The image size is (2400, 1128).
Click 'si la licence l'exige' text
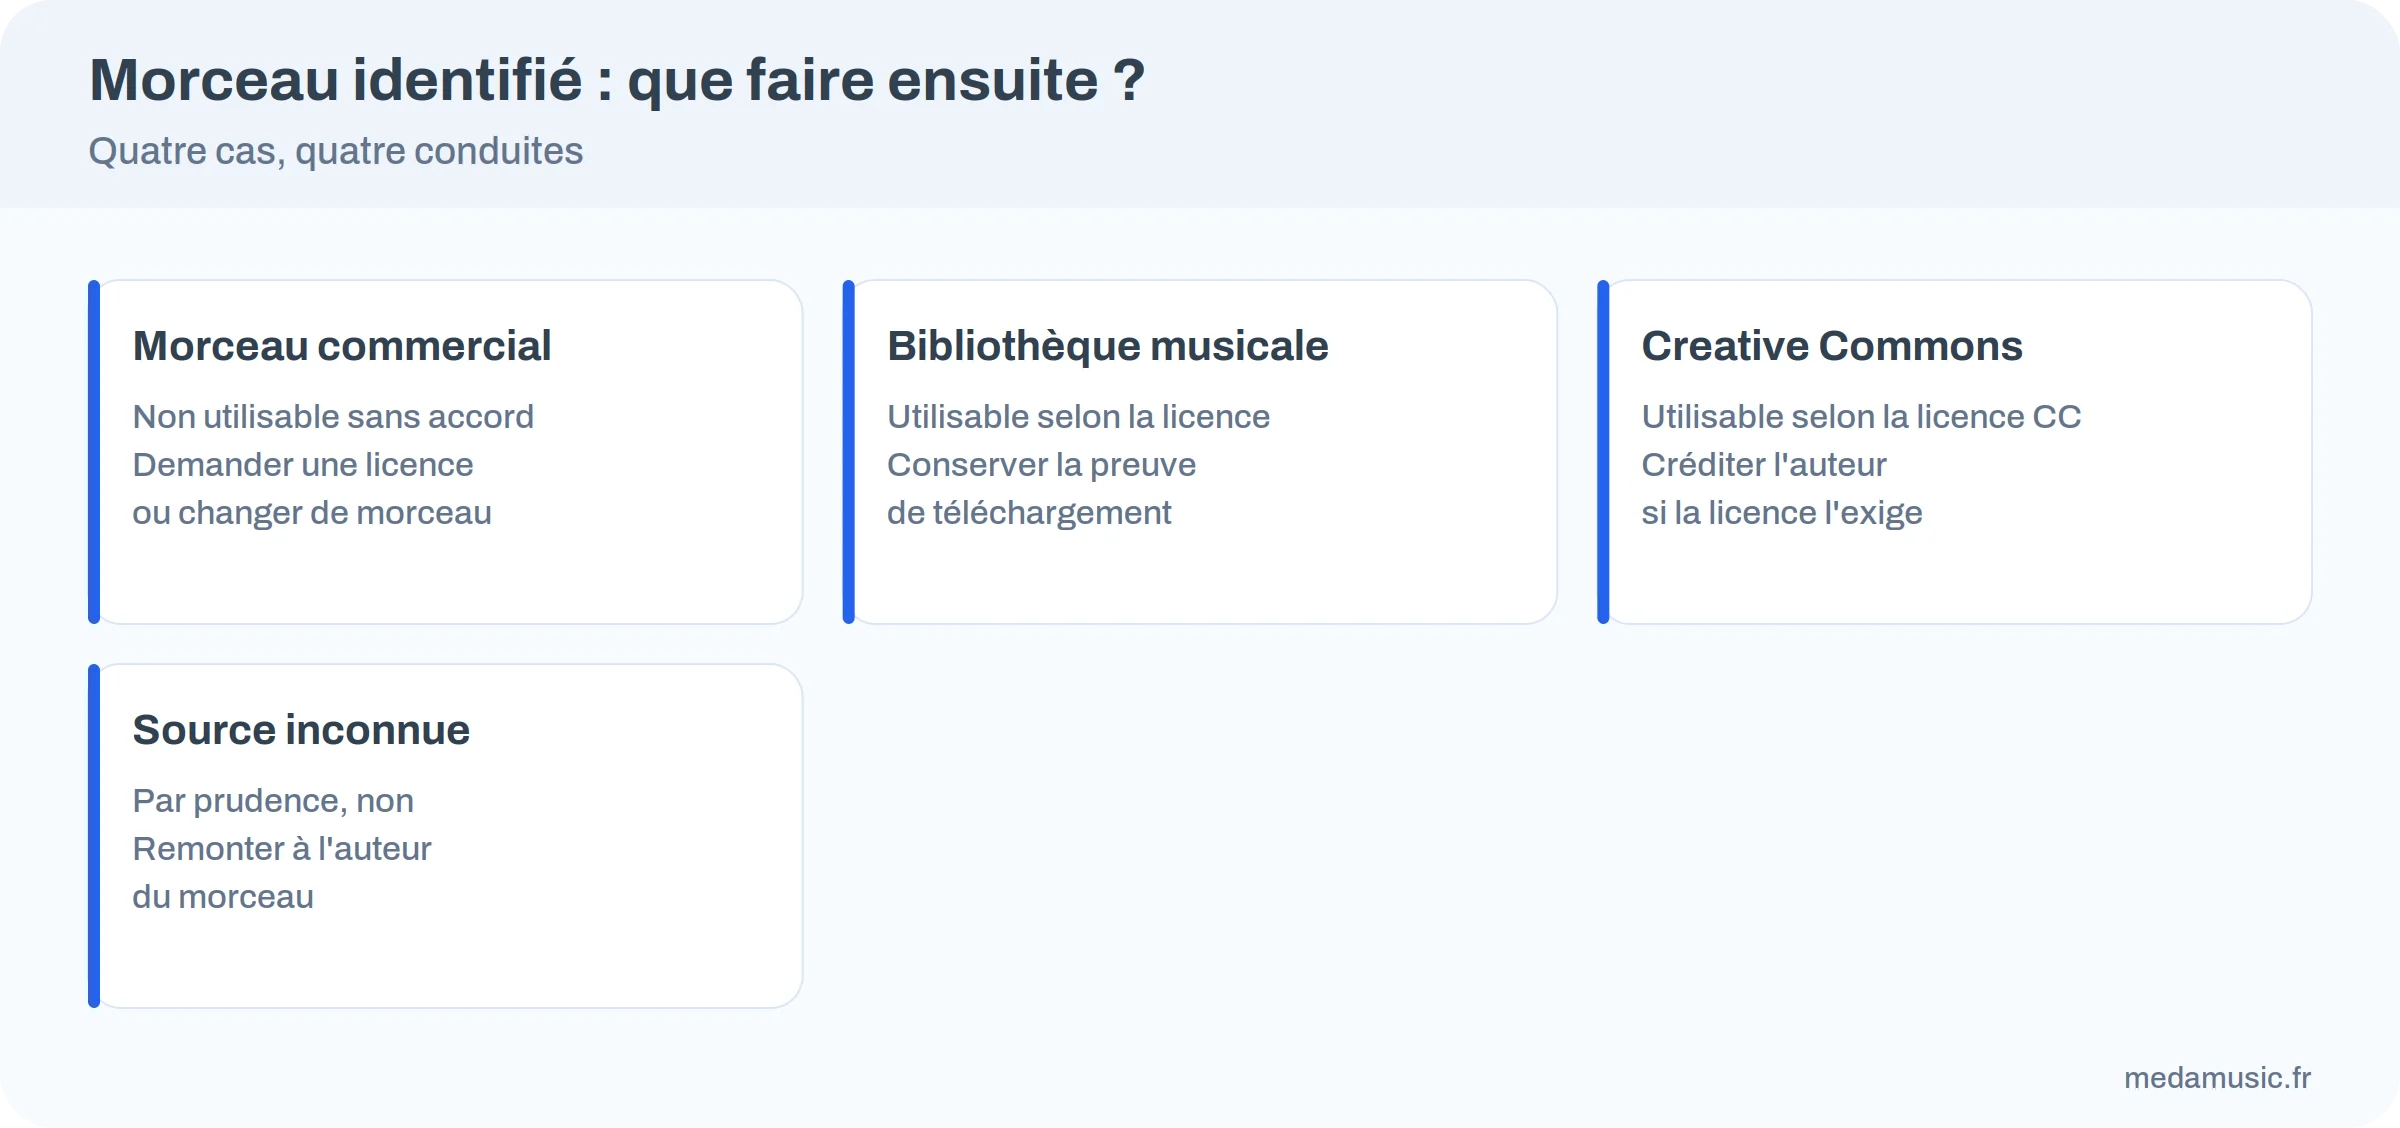point(1782,512)
